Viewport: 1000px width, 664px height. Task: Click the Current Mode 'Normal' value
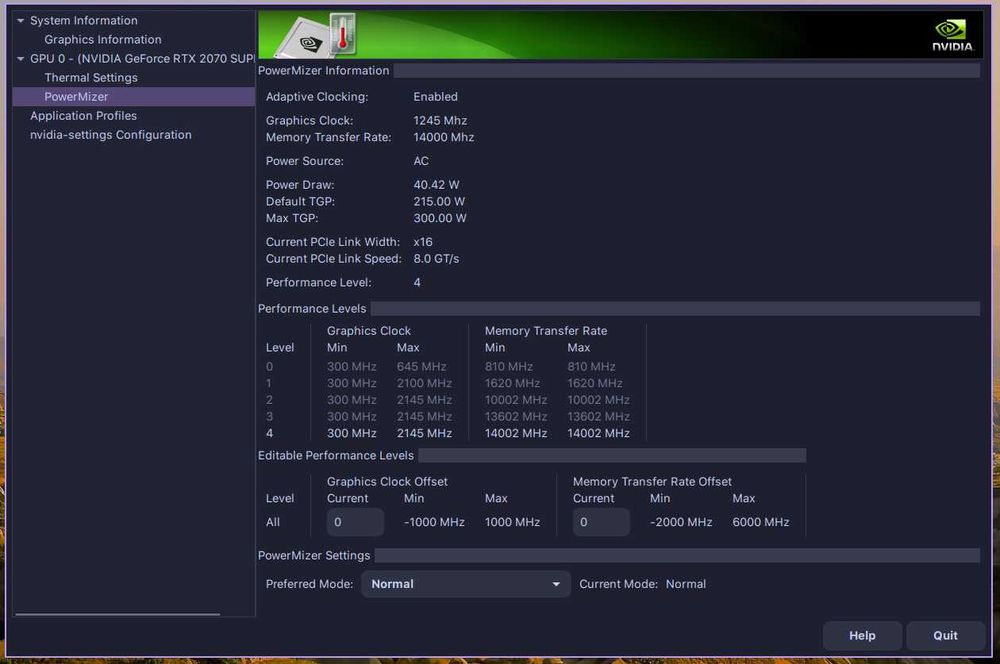686,584
